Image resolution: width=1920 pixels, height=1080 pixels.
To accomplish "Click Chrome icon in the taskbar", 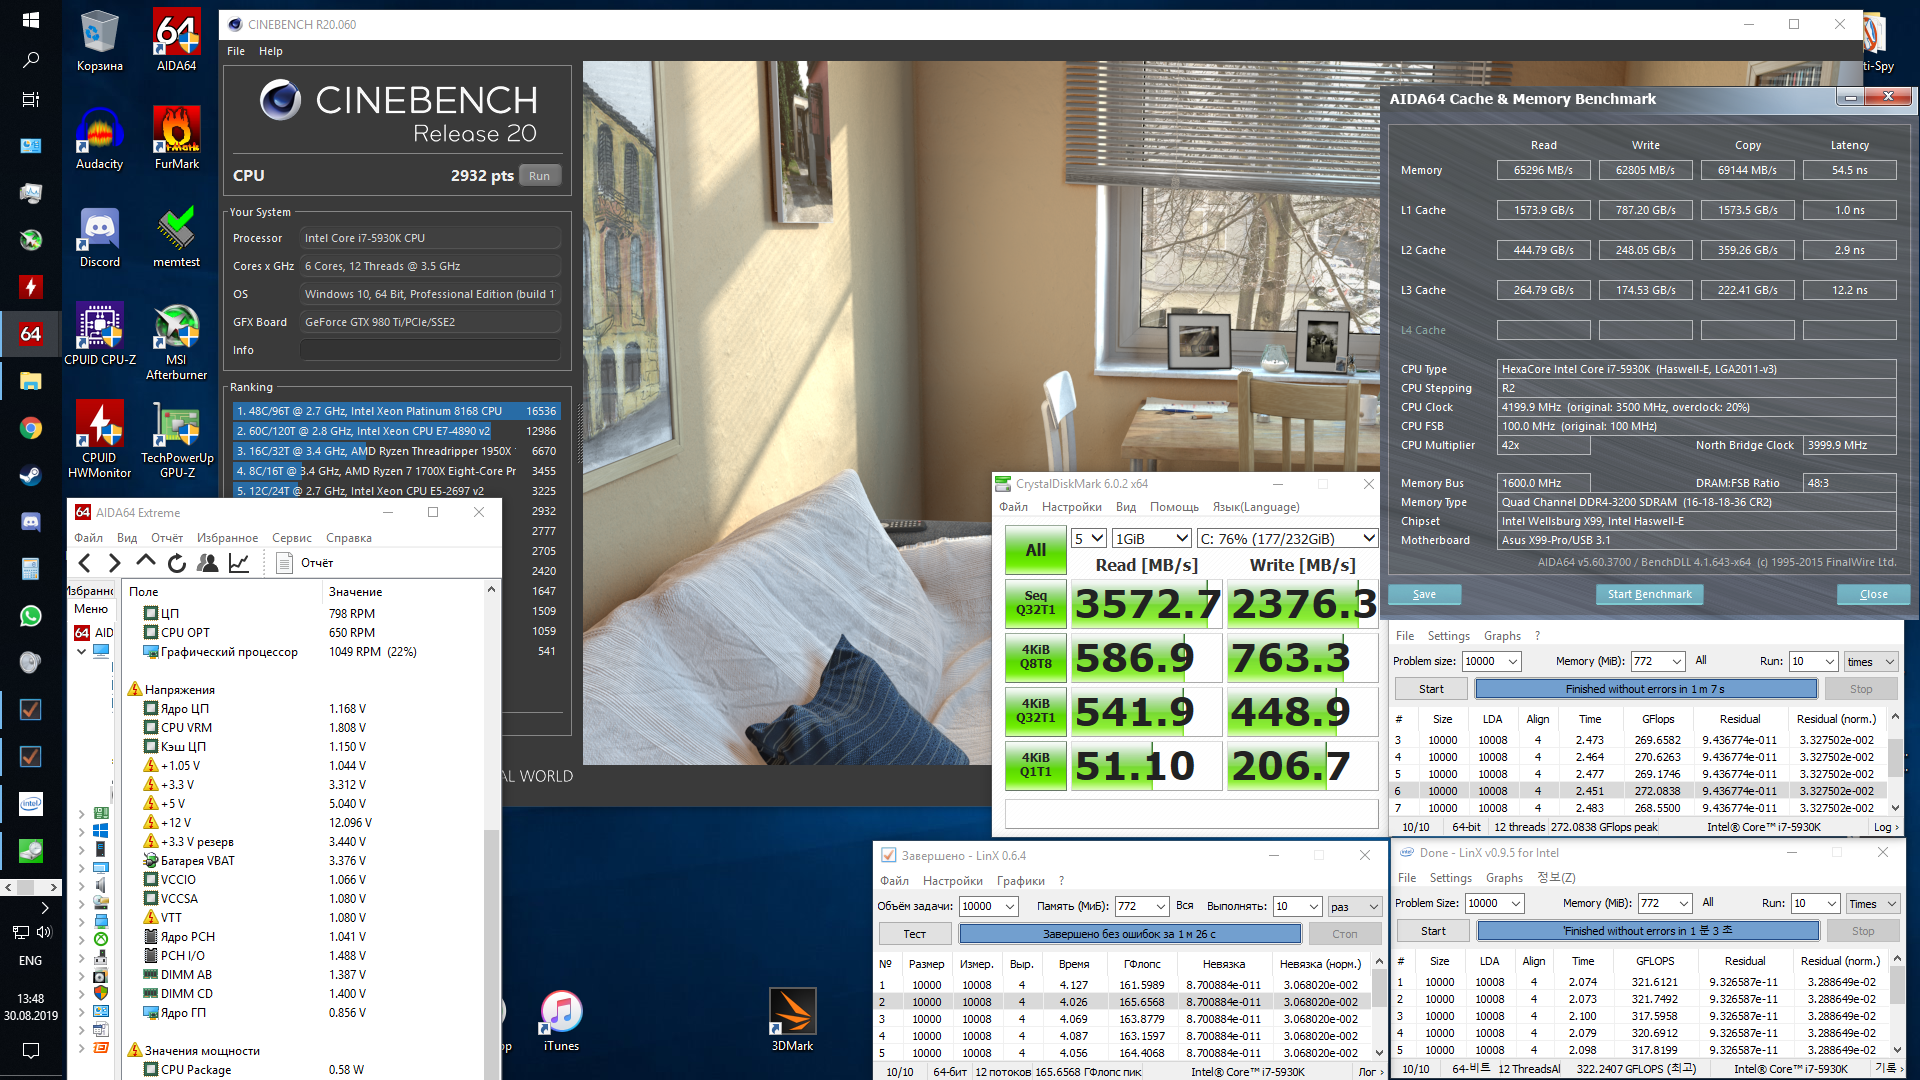I will (x=31, y=428).
